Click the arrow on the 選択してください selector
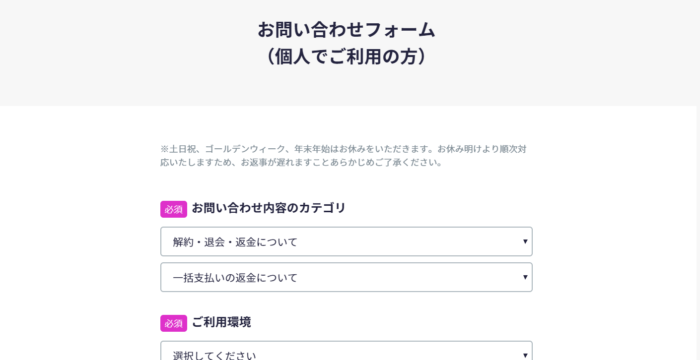Viewport: 700px width, 360px height. 525,356
